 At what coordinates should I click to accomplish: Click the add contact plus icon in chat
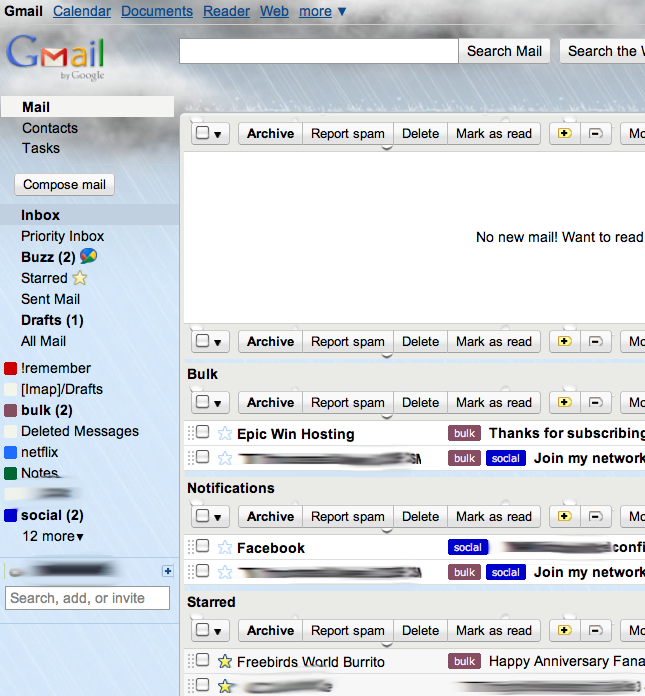tap(167, 571)
